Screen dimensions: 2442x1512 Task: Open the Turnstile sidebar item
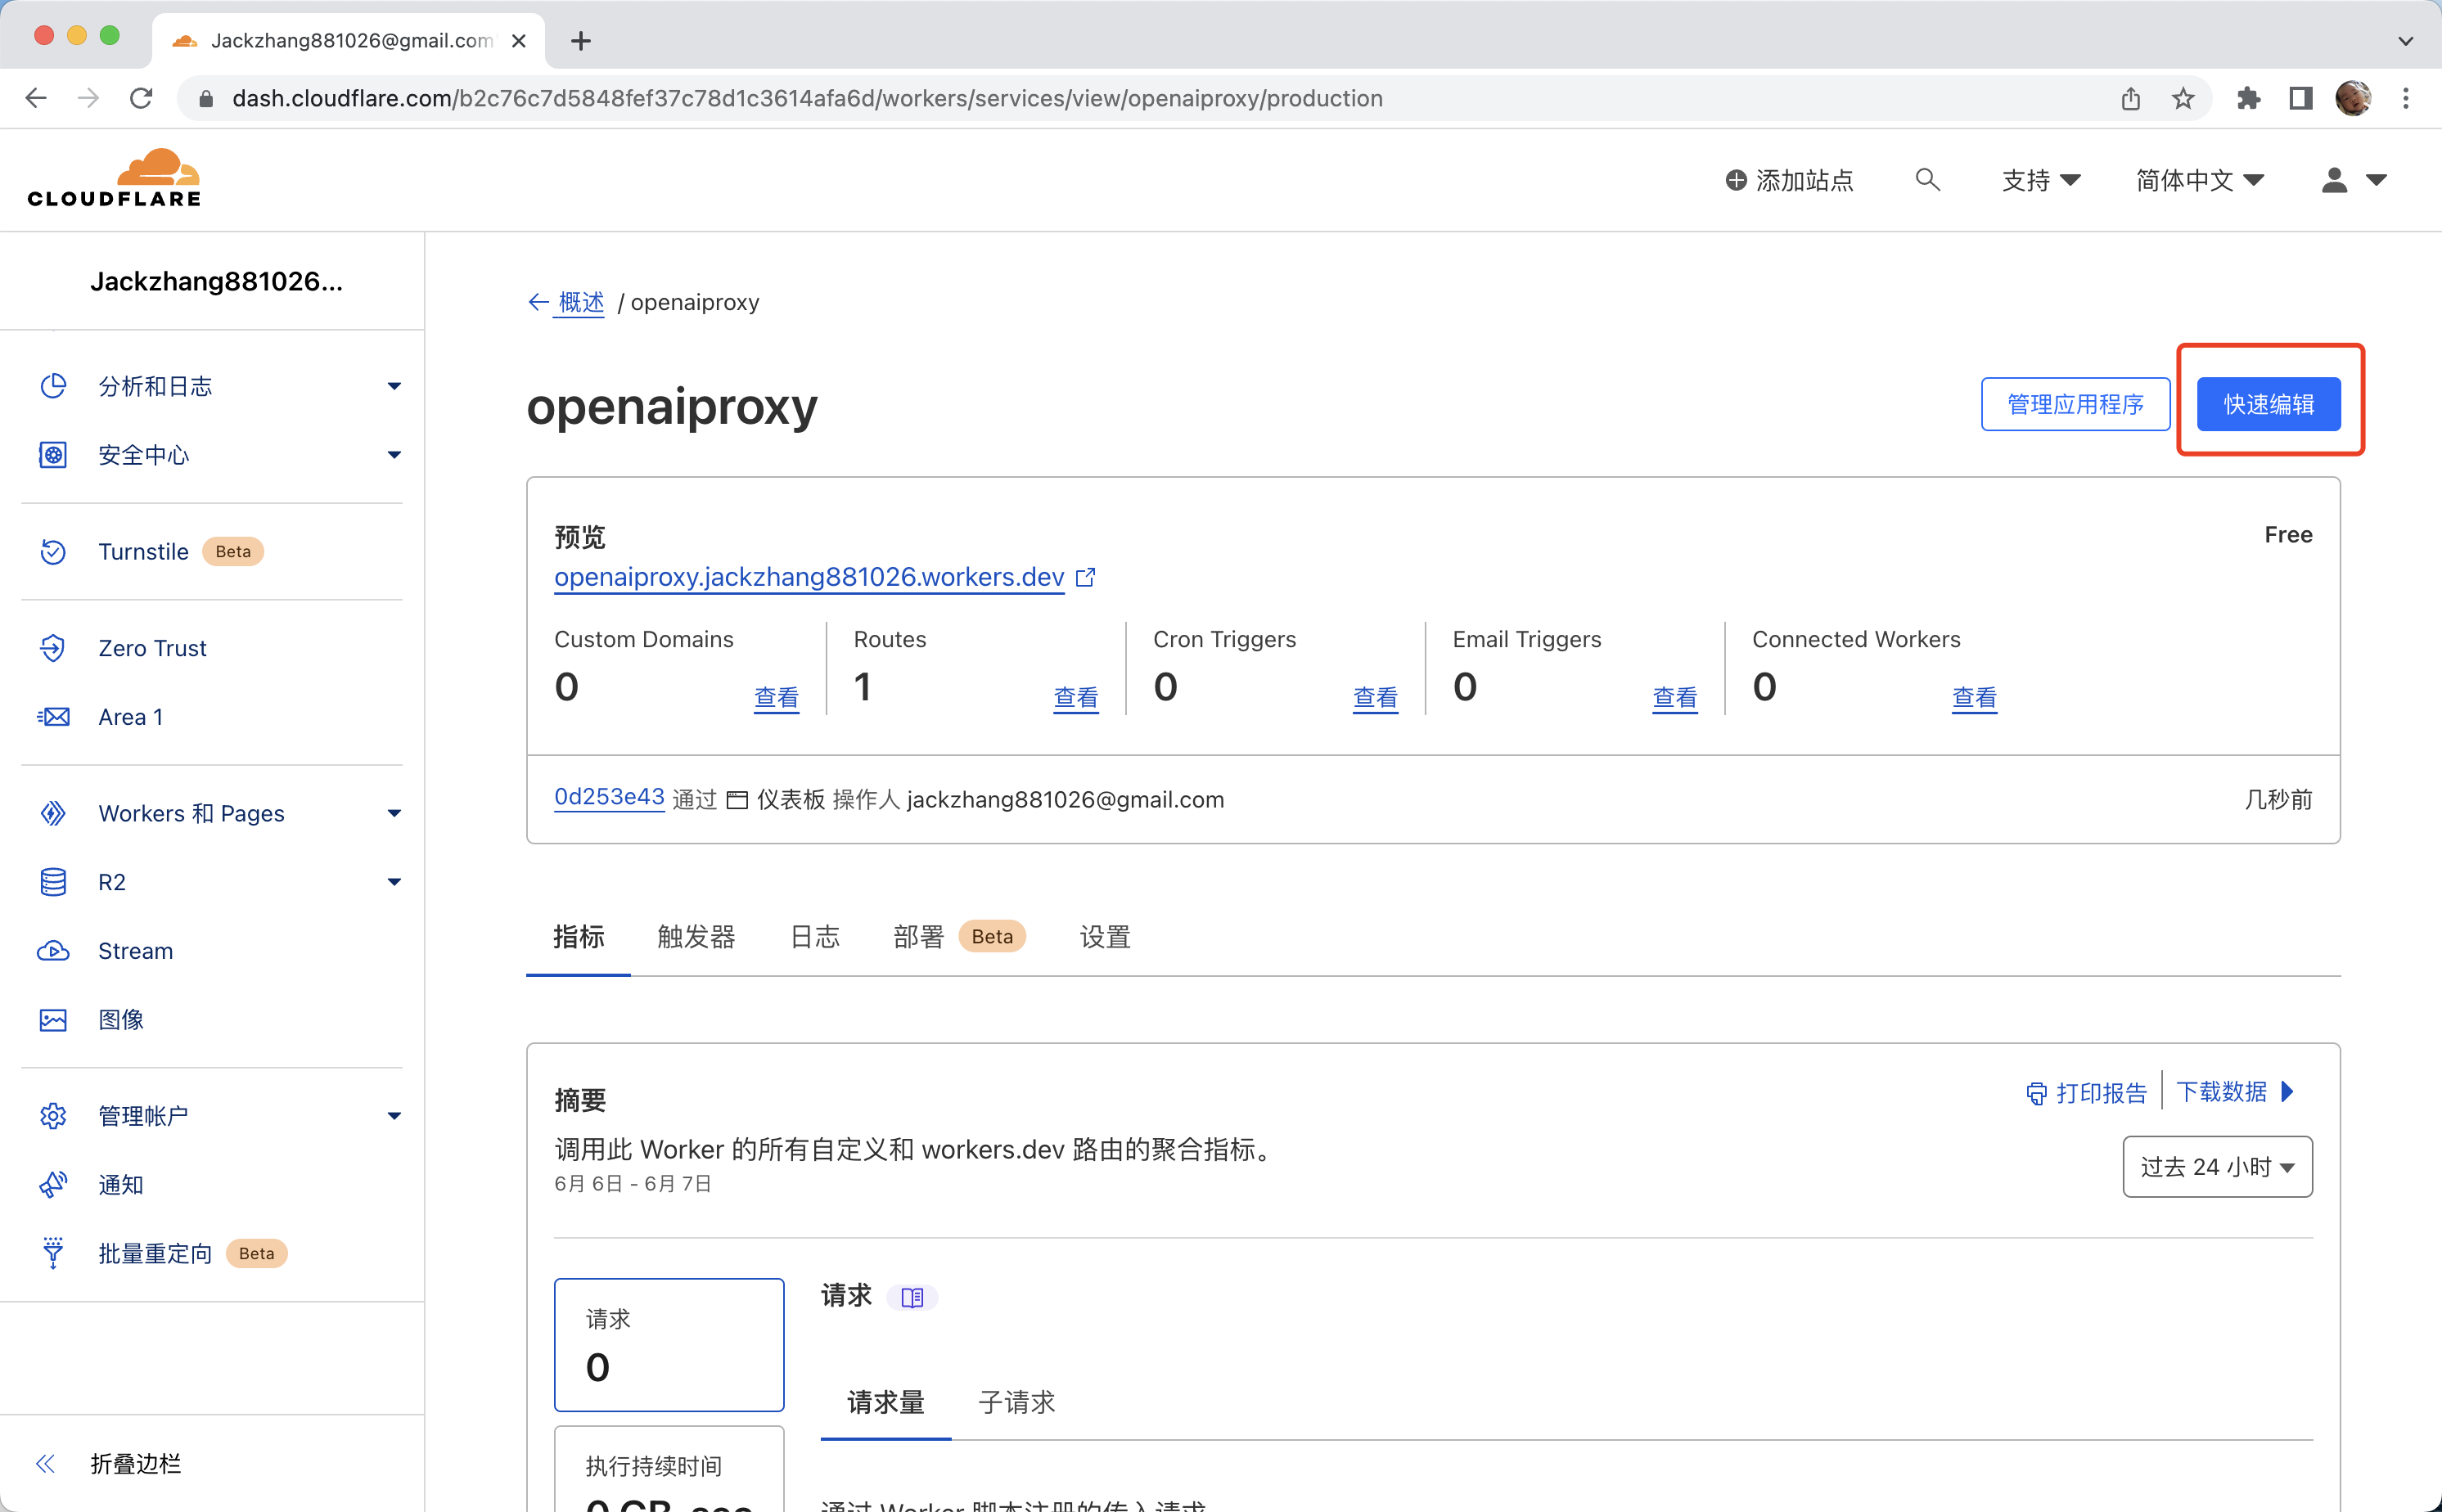tap(143, 552)
